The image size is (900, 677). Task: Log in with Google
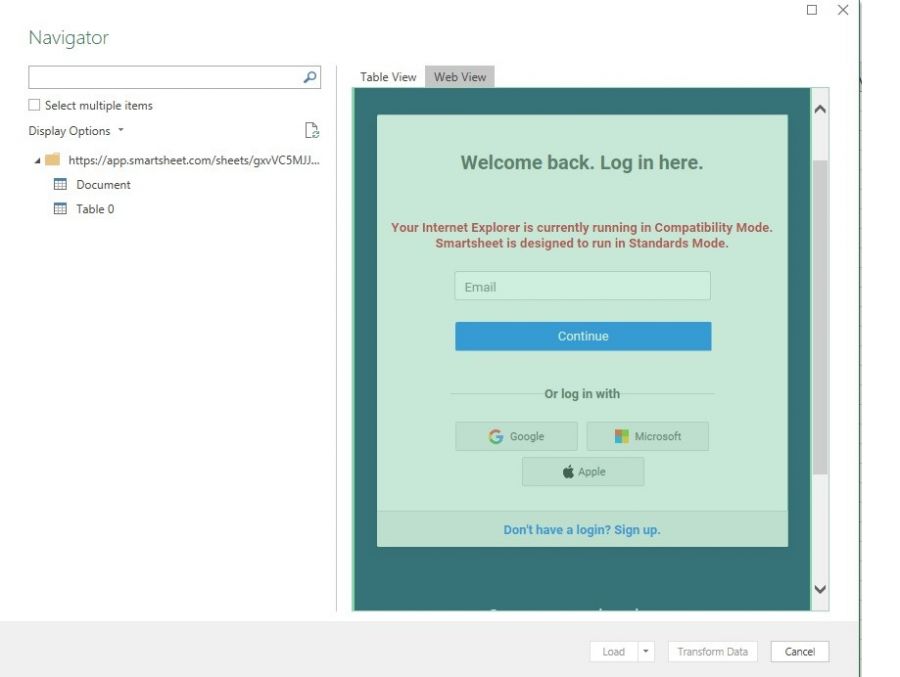(517, 436)
